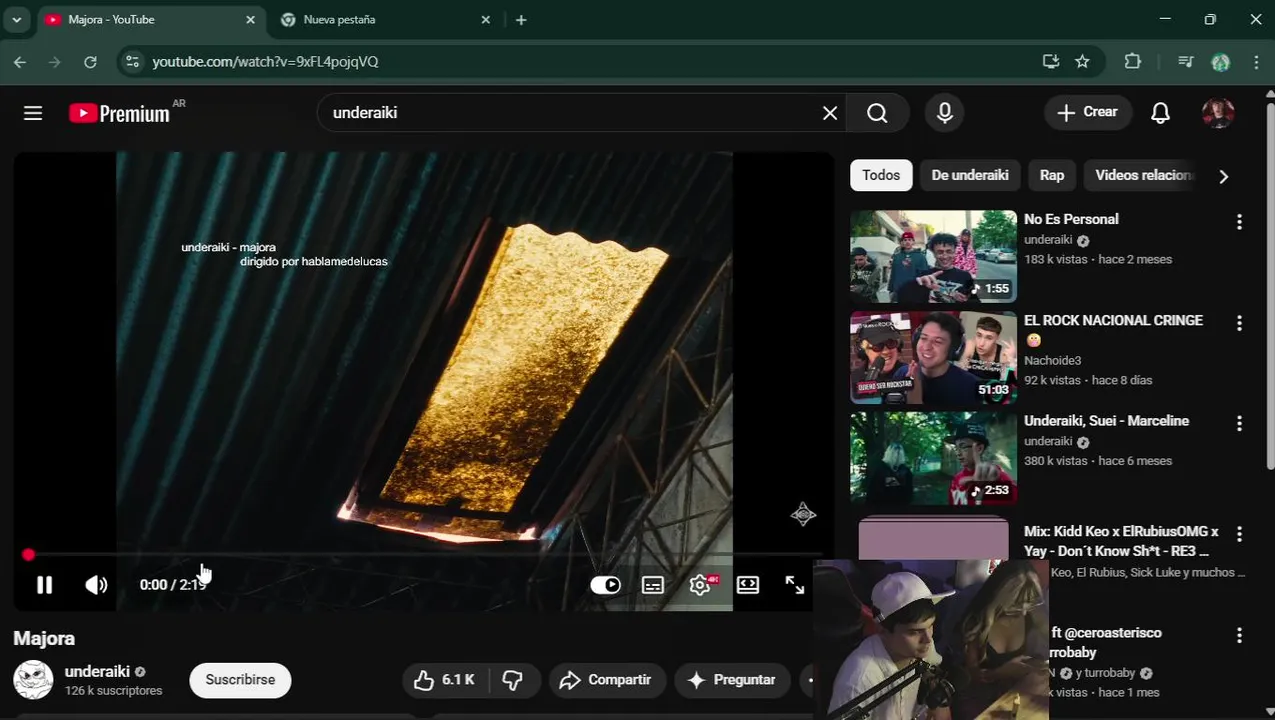Open Extensions puzzle icon
1275x720 pixels.
coord(1132,62)
